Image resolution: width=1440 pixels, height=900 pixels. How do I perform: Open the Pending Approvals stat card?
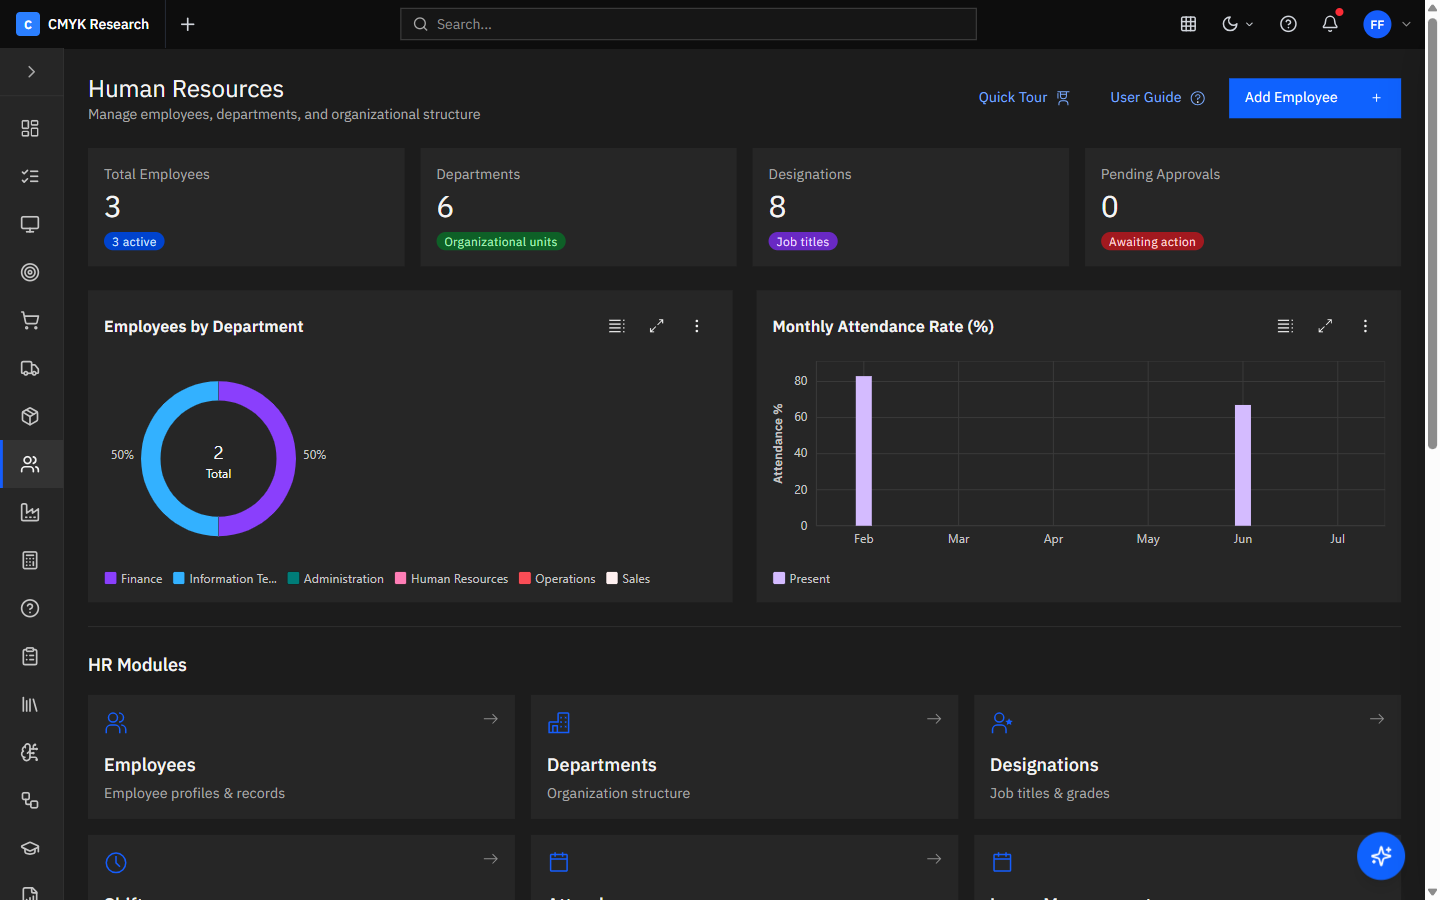(1243, 207)
